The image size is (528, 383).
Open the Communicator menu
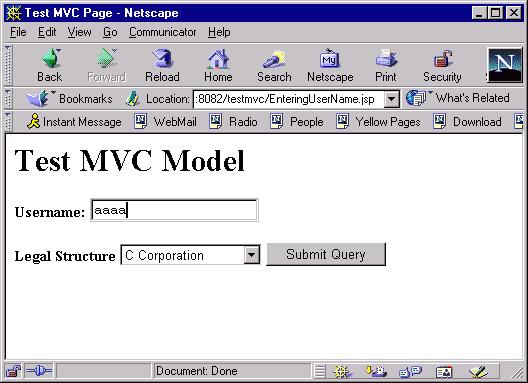click(162, 32)
